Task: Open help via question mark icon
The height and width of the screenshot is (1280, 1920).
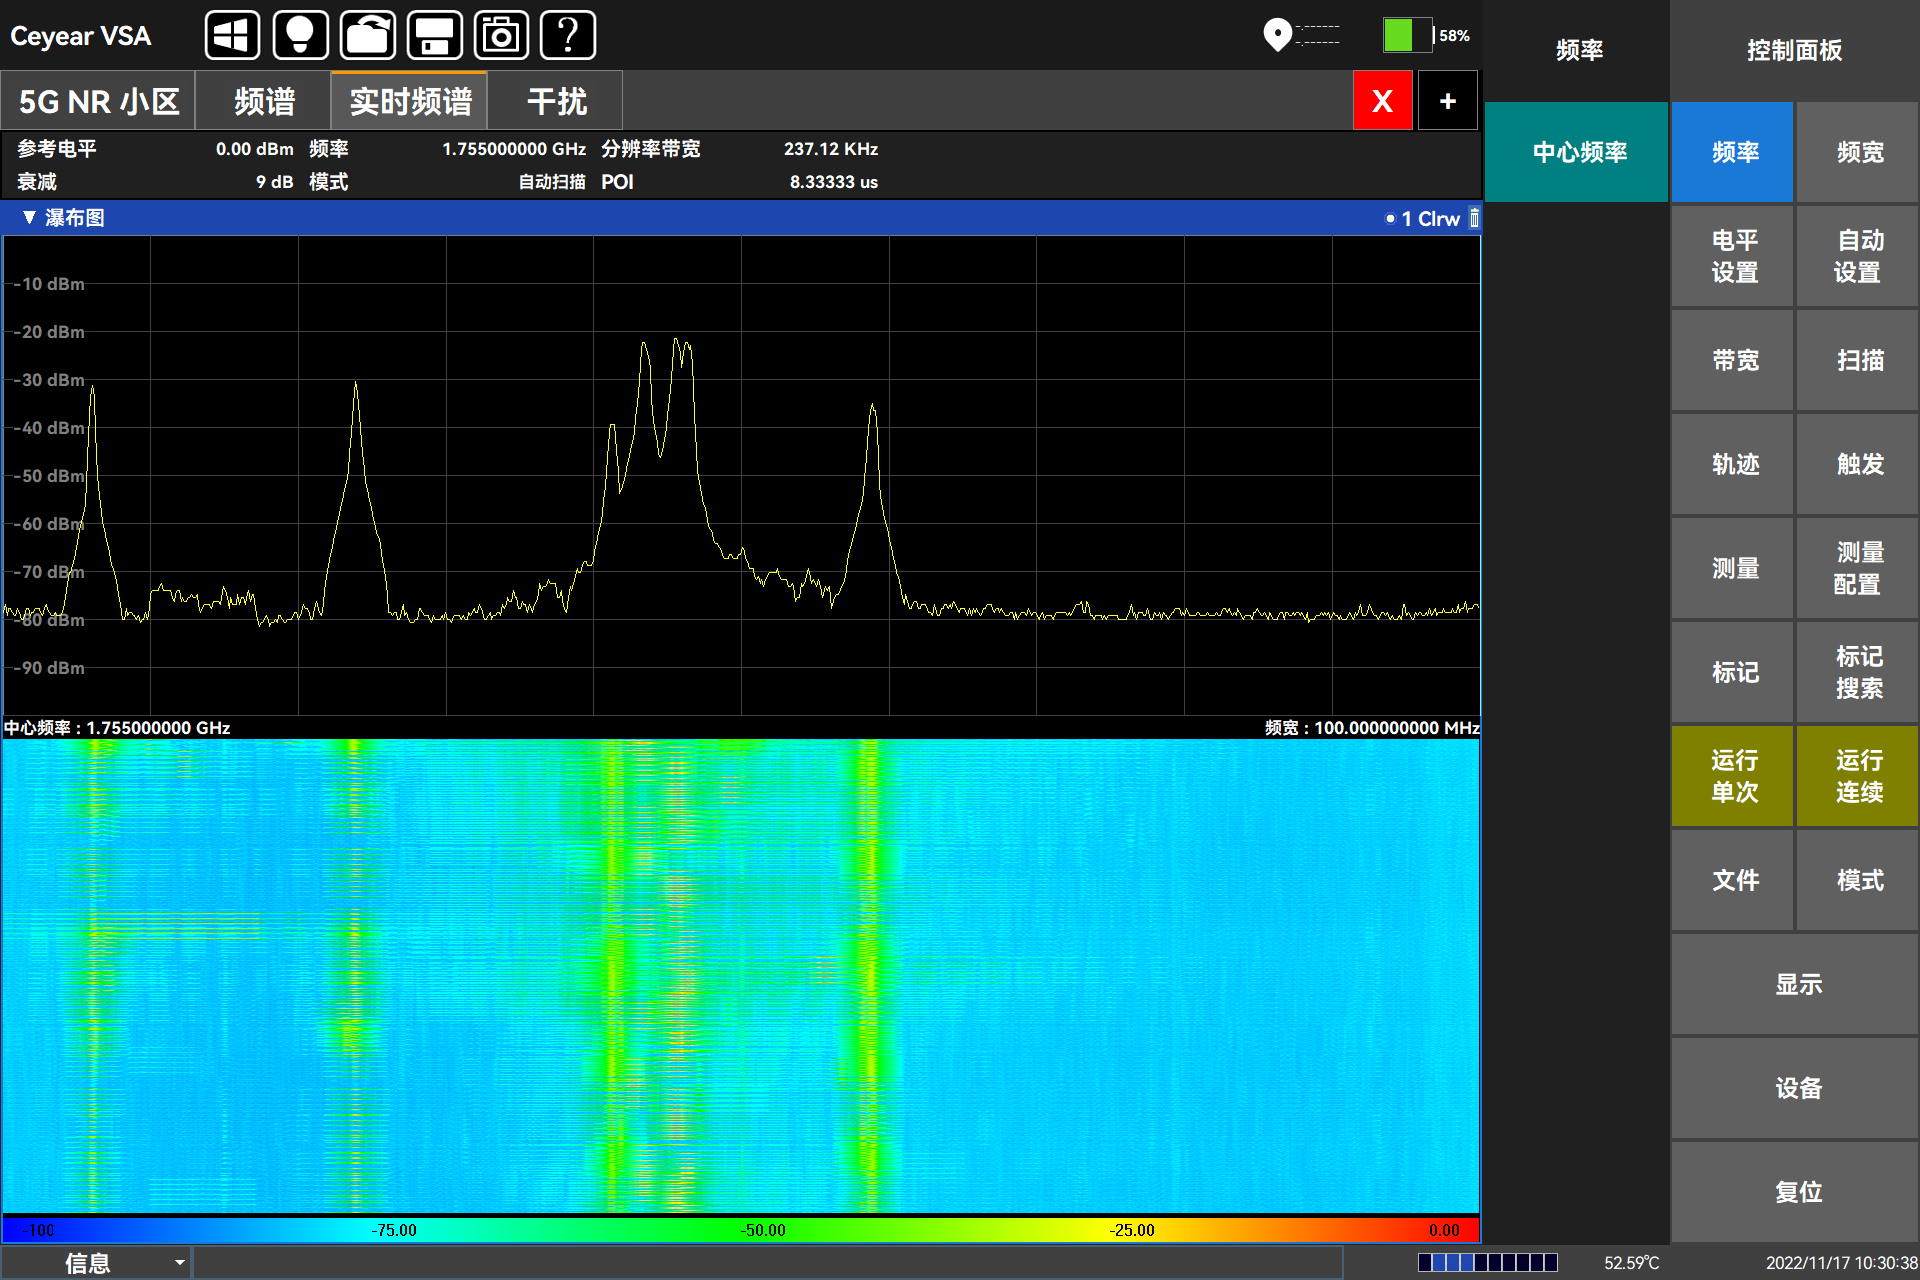Action: pyautogui.click(x=568, y=36)
